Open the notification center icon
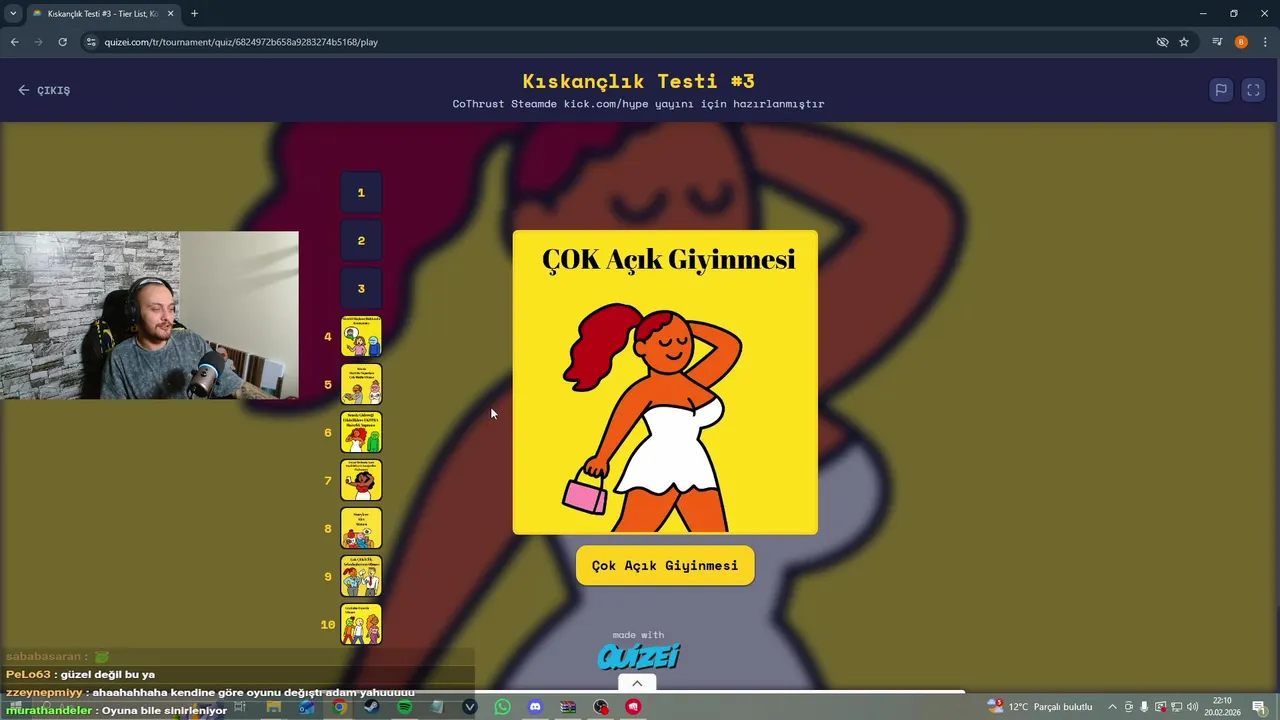 pos(1259,707)
